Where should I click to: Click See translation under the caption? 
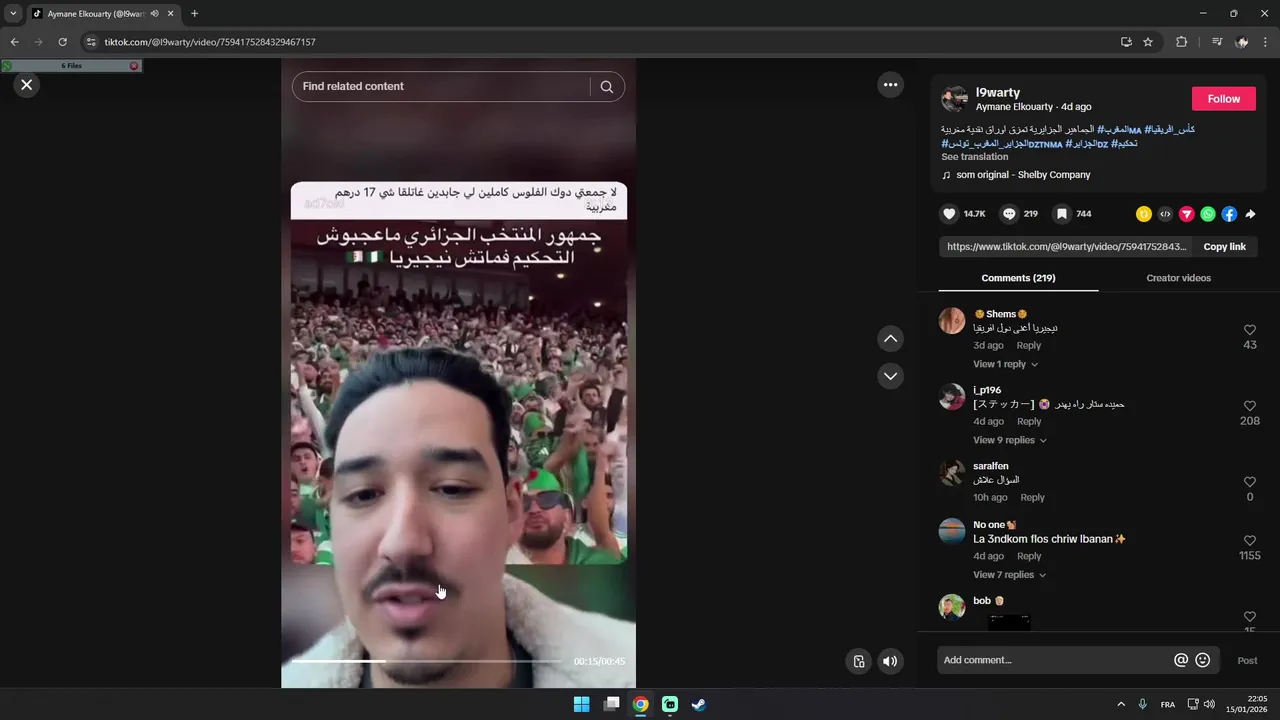click(x=974, y=157)
